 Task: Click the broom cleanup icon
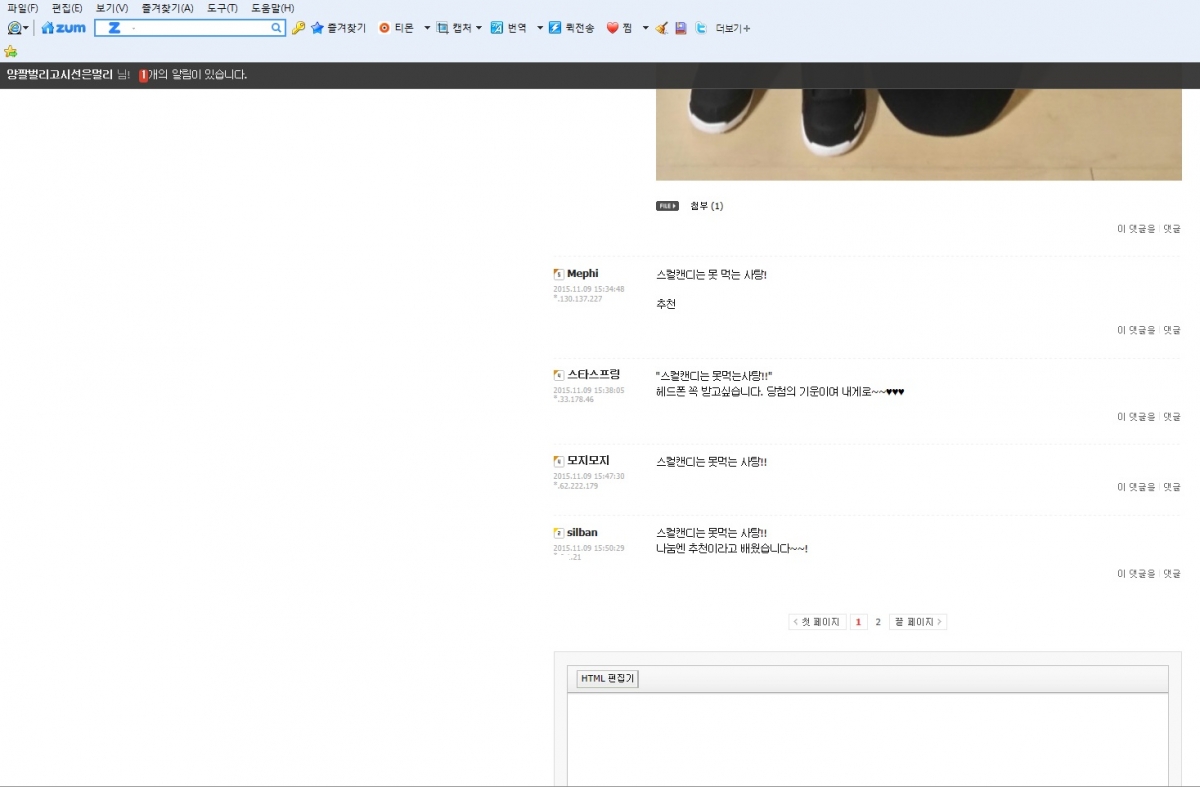point(662,28)
